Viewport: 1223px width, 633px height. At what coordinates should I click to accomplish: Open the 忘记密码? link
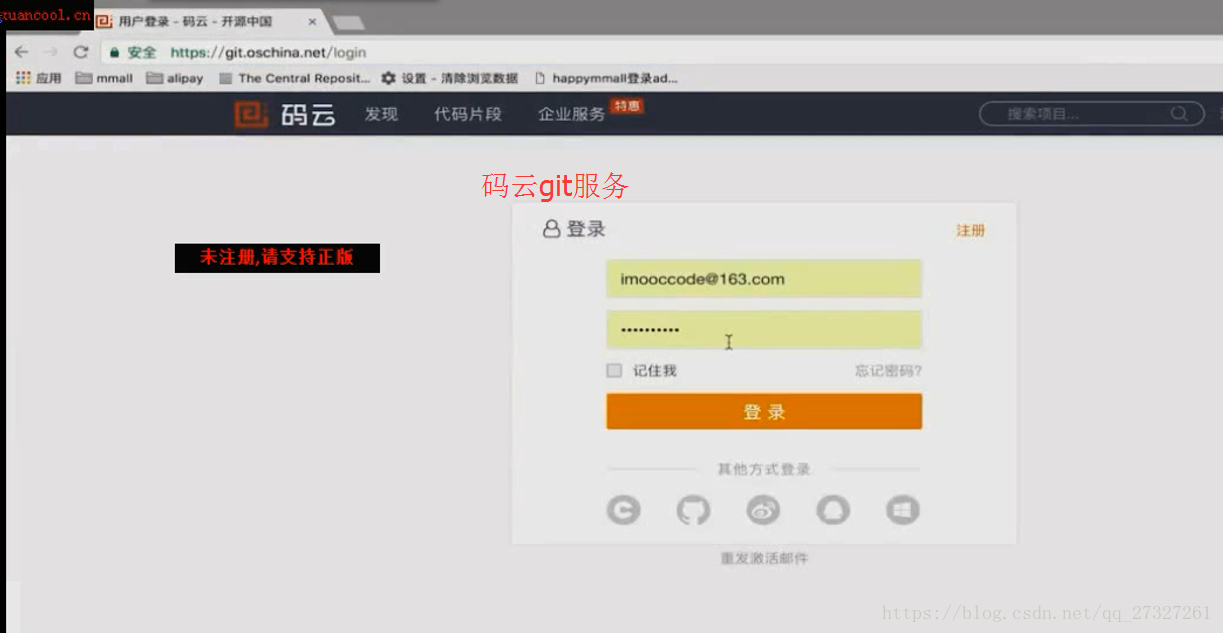coord(888,371)
